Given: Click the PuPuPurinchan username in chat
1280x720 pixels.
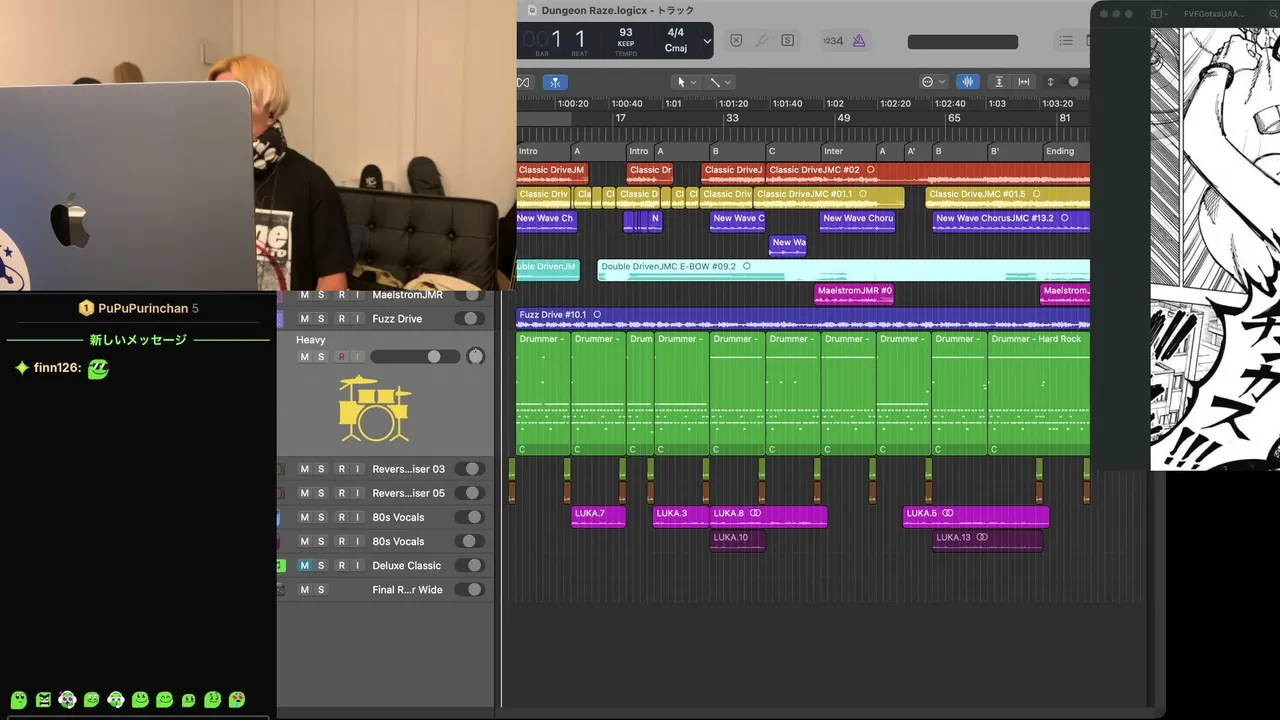Looking at the screenshot, I should [x=144, y=308].
